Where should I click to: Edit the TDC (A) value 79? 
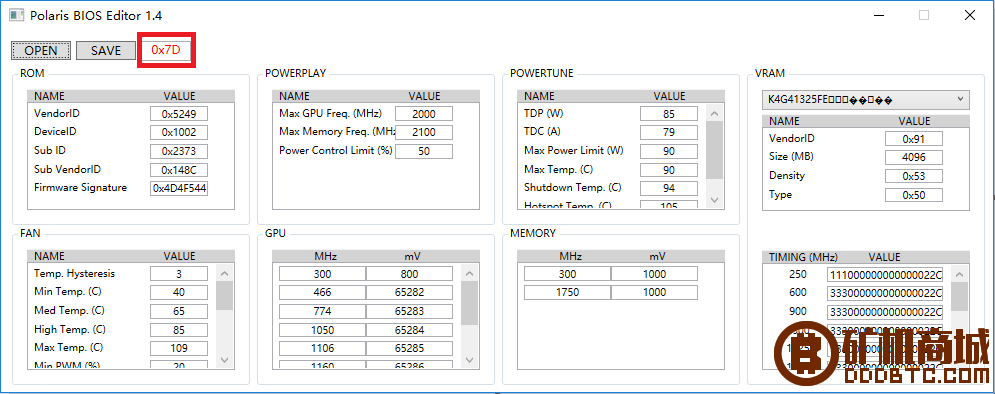669,133
